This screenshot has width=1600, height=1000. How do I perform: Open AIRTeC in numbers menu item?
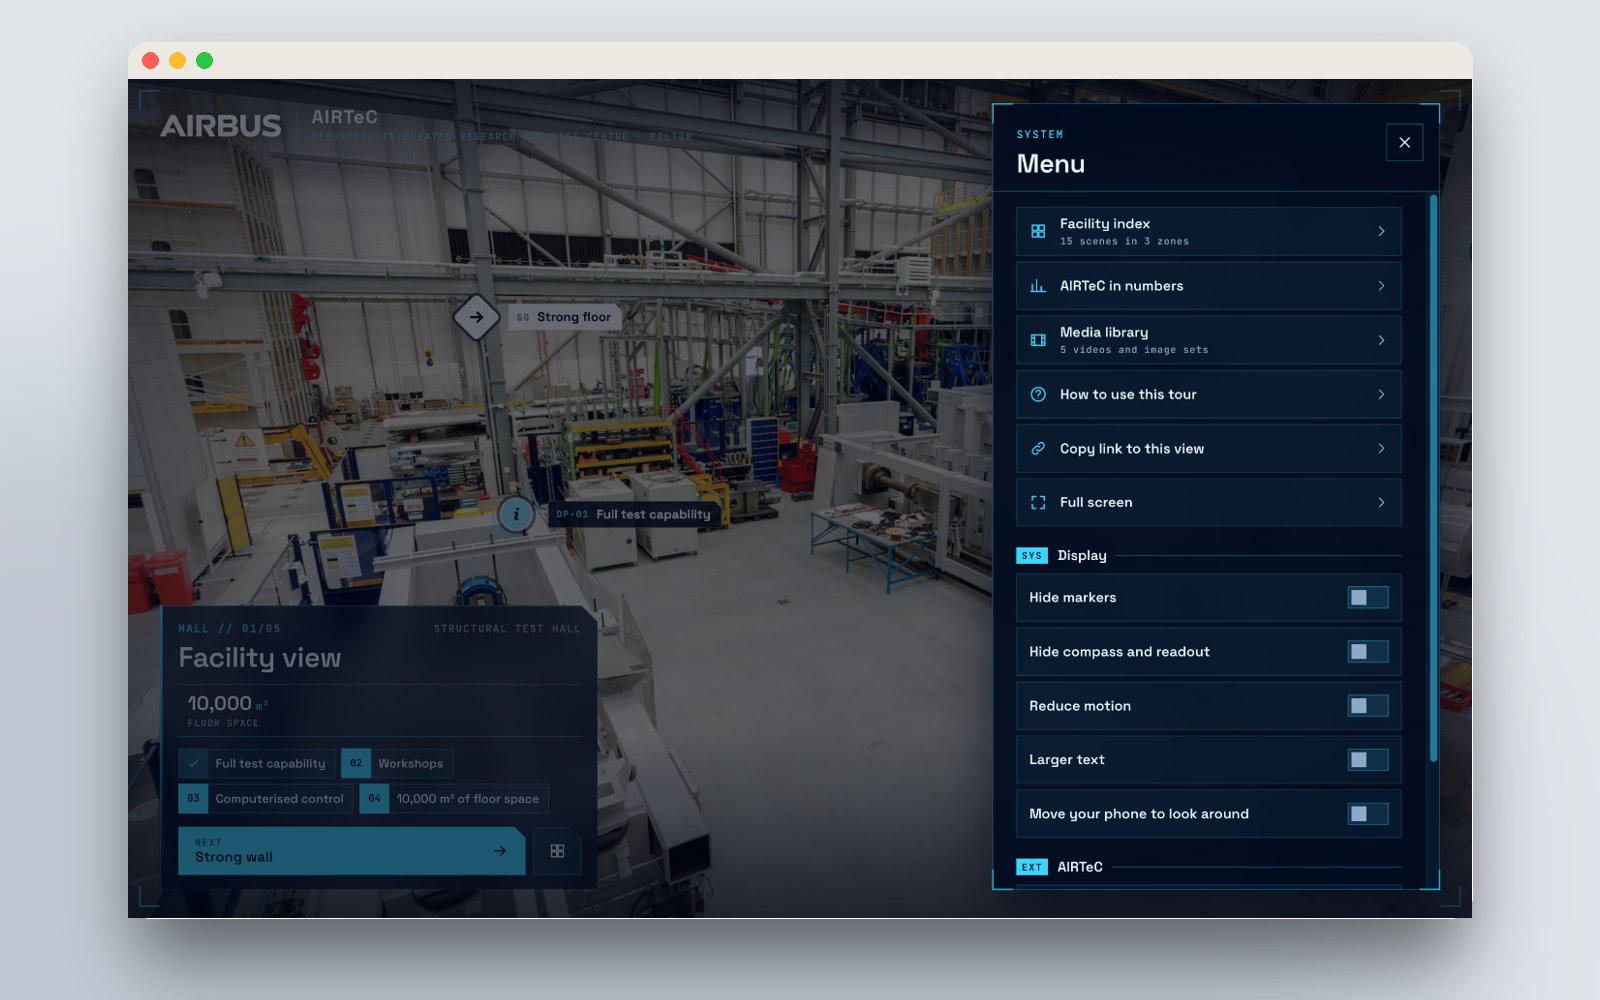[1208, 286]
